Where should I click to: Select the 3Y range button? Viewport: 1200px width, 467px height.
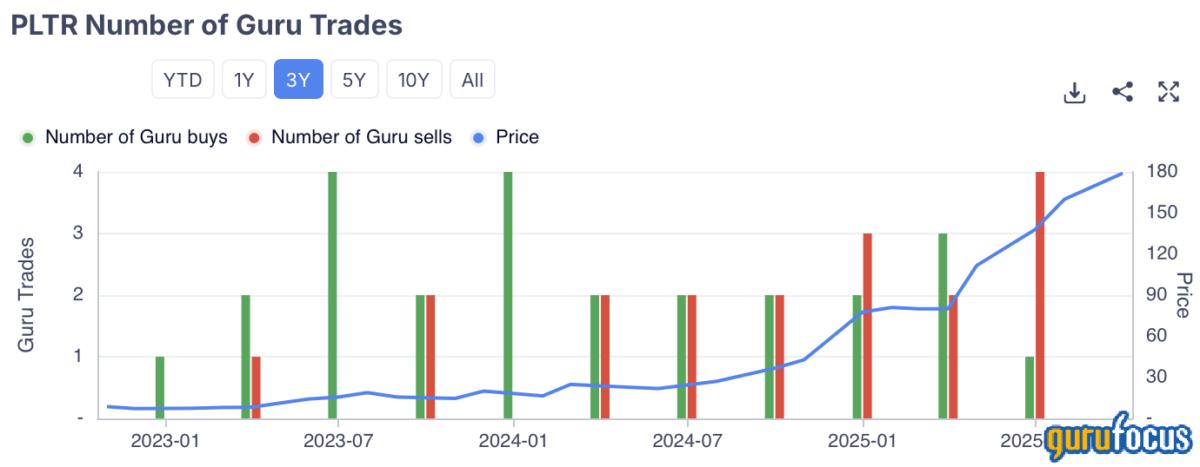298,80
